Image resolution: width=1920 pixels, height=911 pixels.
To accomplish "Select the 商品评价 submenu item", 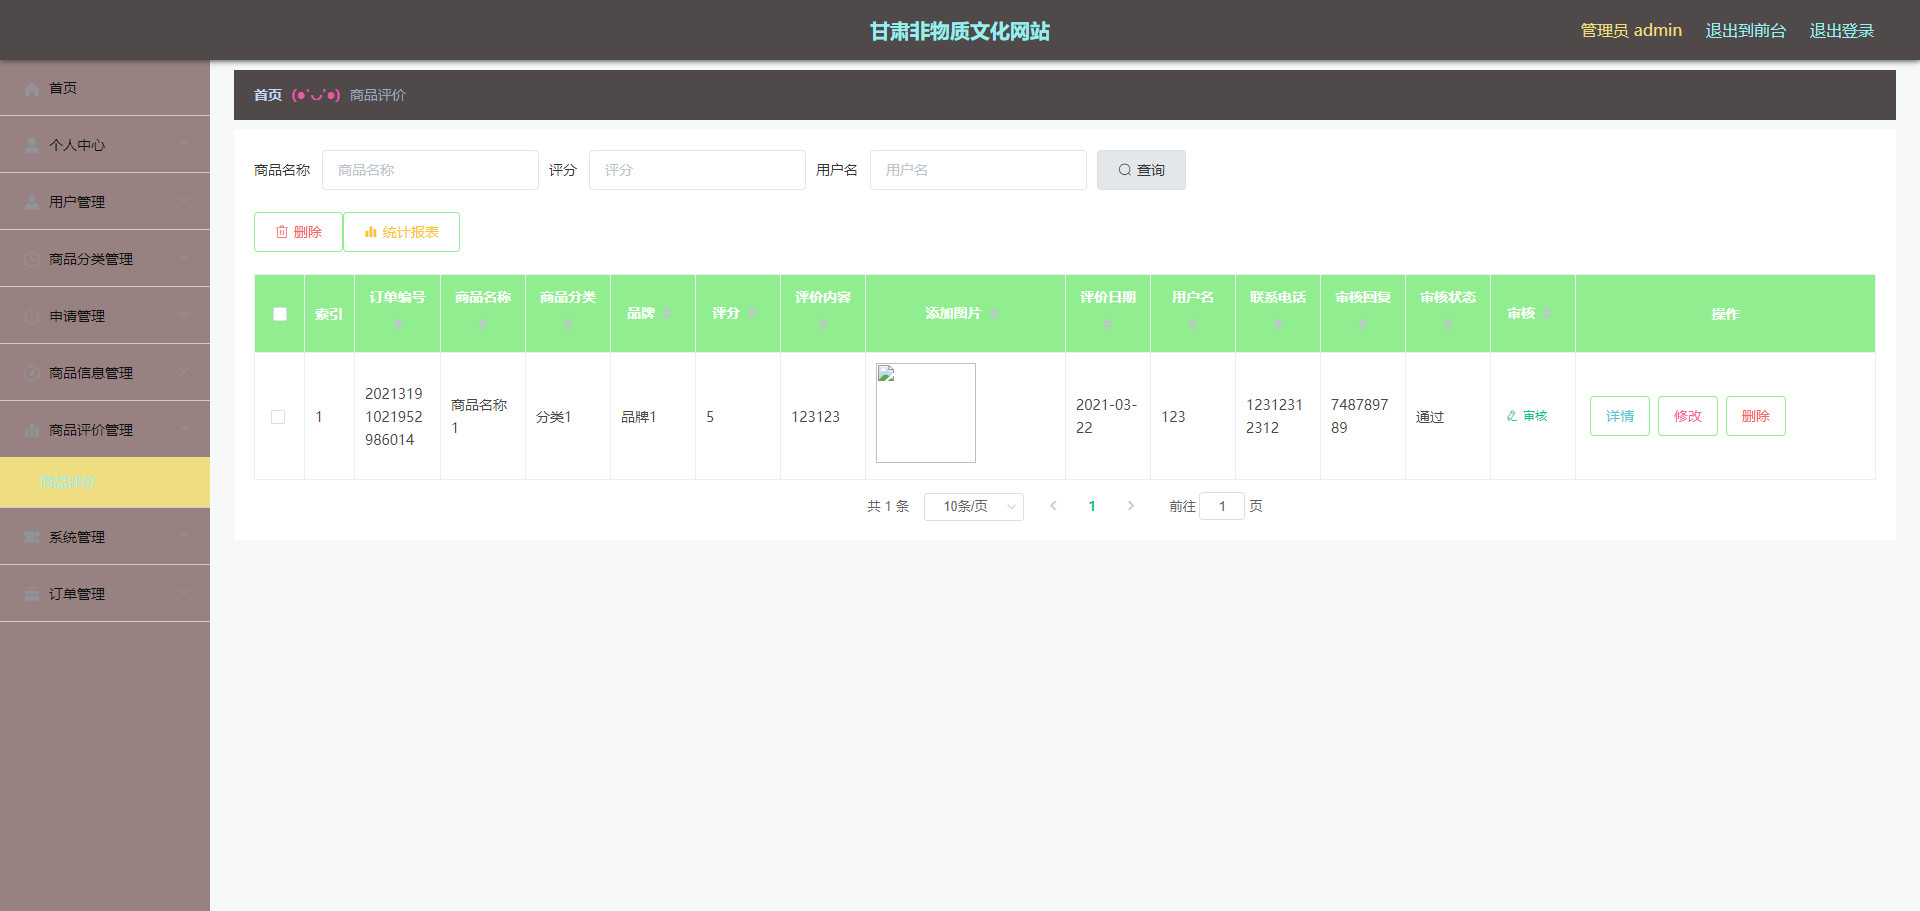I will [x=105, y=483].
